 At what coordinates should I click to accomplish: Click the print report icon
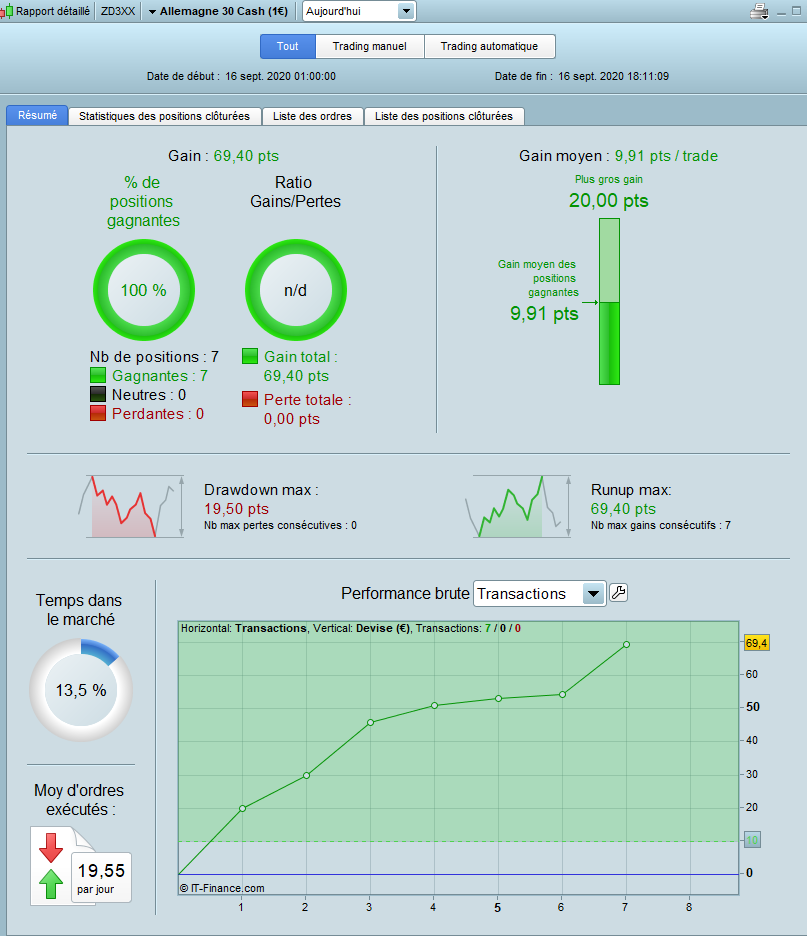[x=759, y=11]
